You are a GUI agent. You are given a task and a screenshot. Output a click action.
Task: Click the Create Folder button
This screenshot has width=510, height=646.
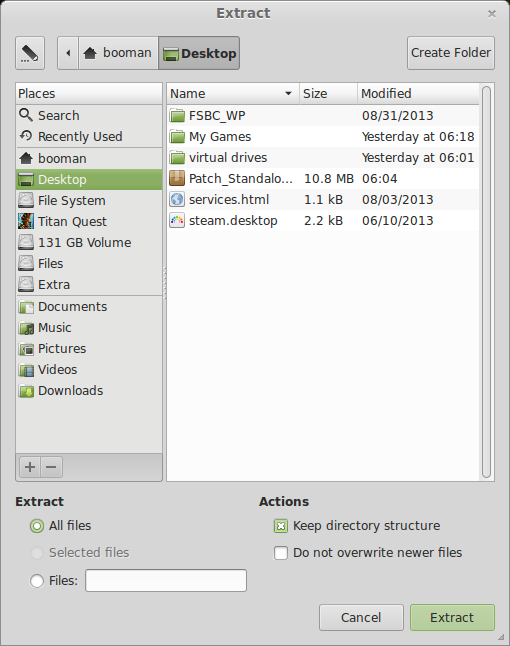tap(451, 53)
